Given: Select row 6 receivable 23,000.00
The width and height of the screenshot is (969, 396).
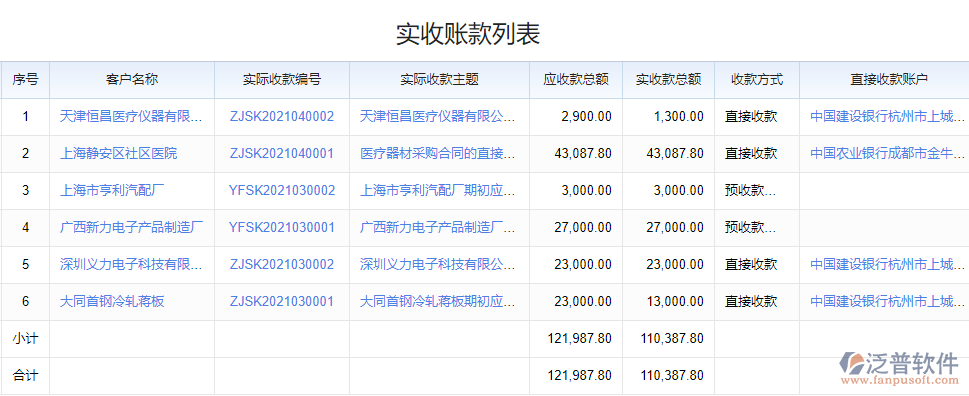Looking at the screenshot, I should pos(583,301).
